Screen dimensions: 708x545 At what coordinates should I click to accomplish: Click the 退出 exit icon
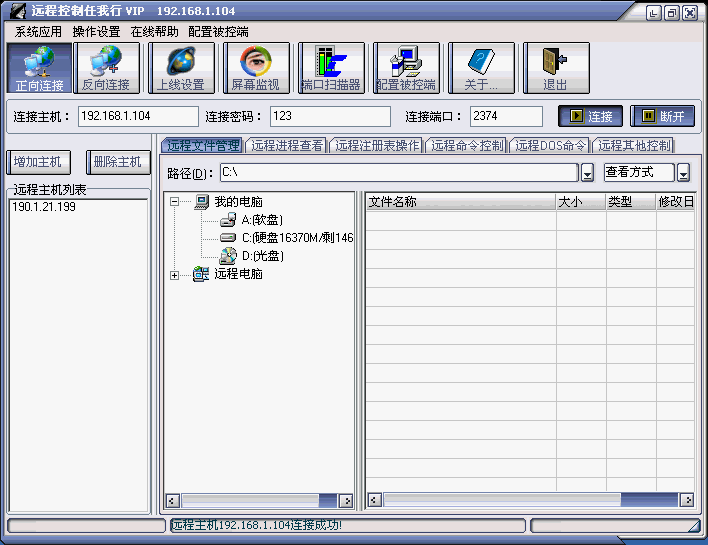pyautogui.click(x=555, y=68)
